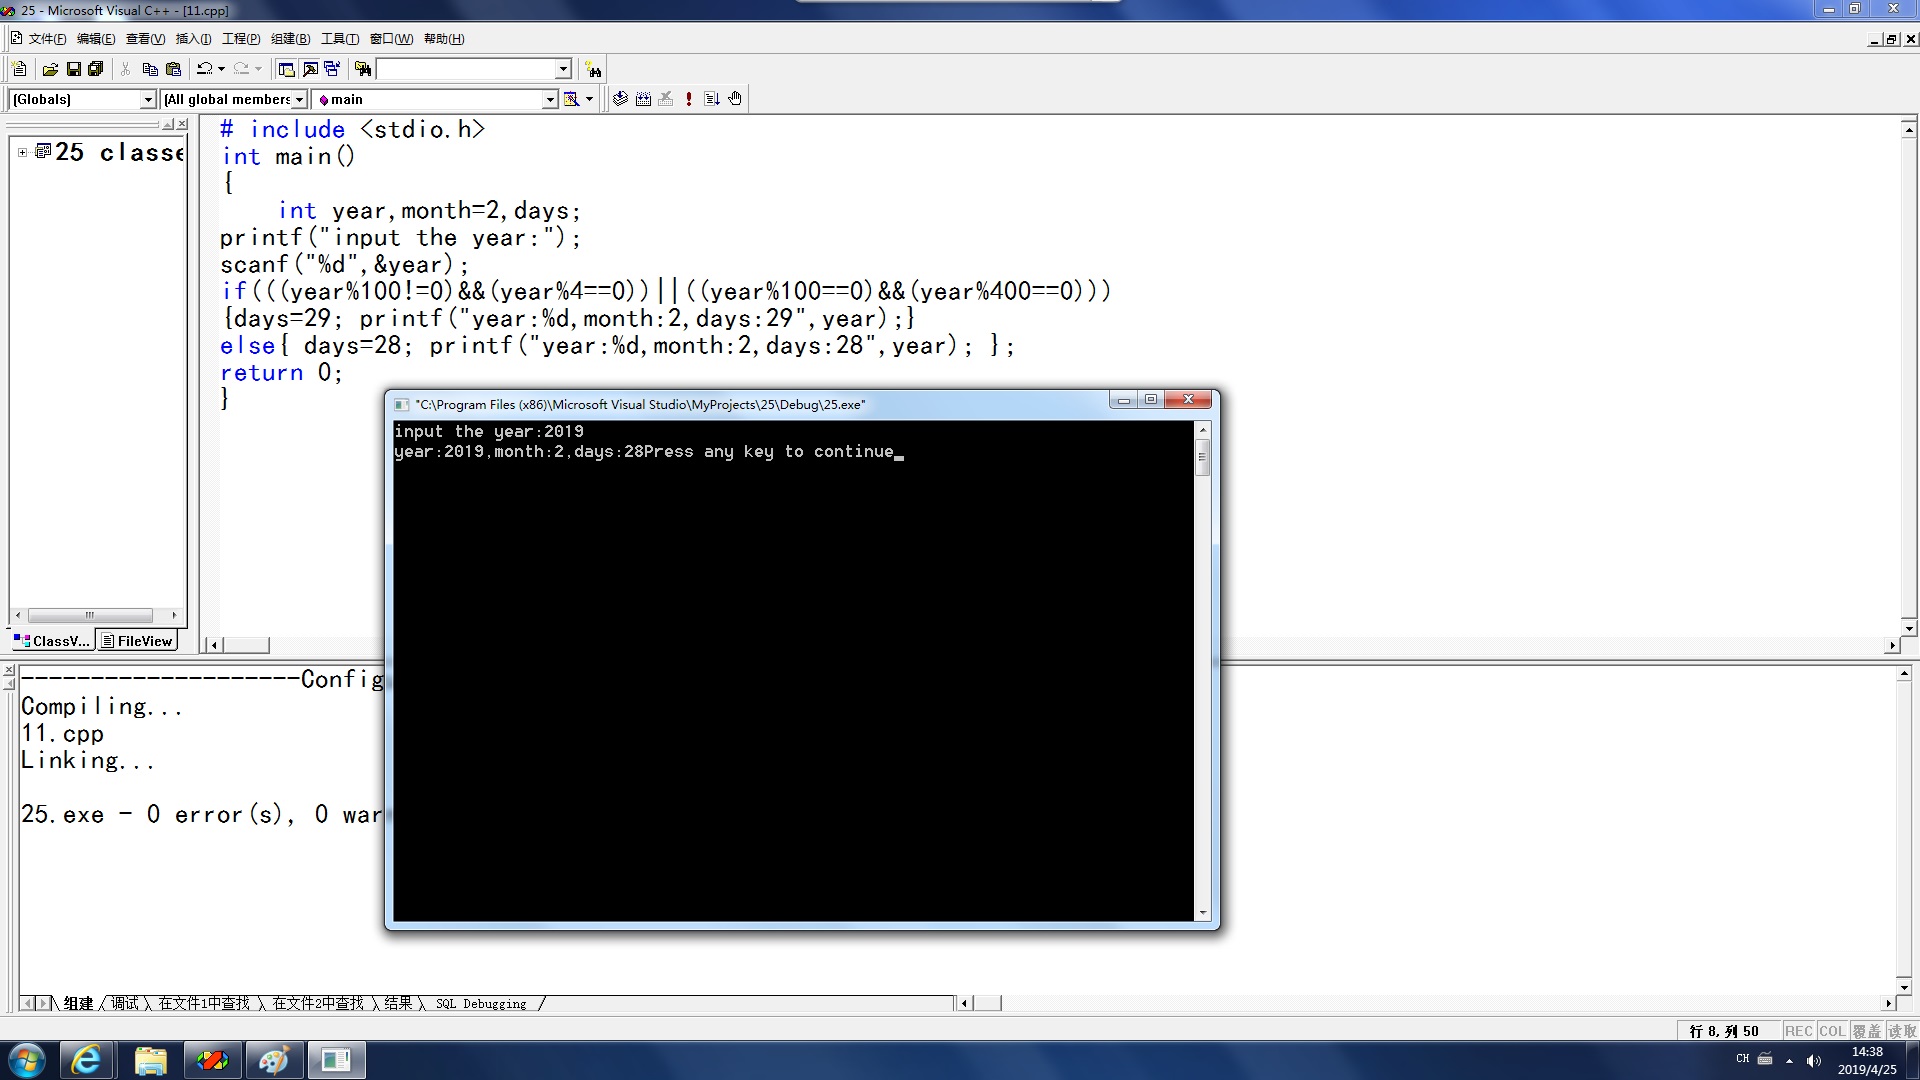Click the Find combo box input field
This screenshot has width=1920, height=1080.
[465, 69]
